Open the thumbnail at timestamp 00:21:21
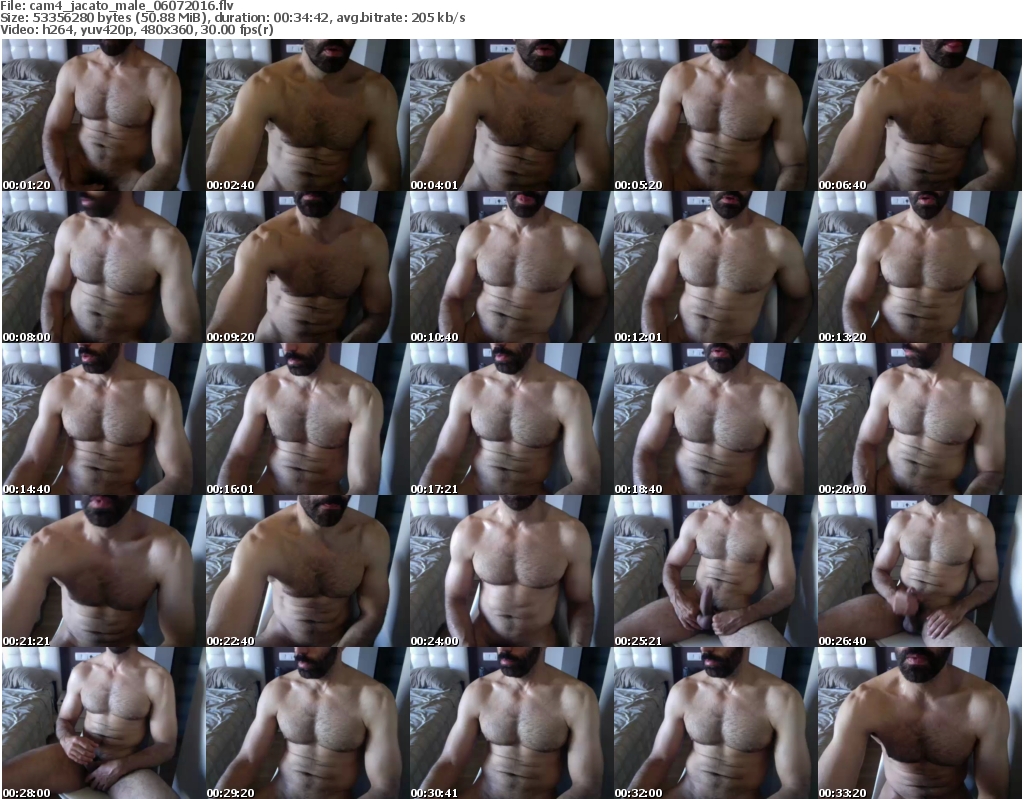Viewport: 1024px width, 799px height. 102,571
